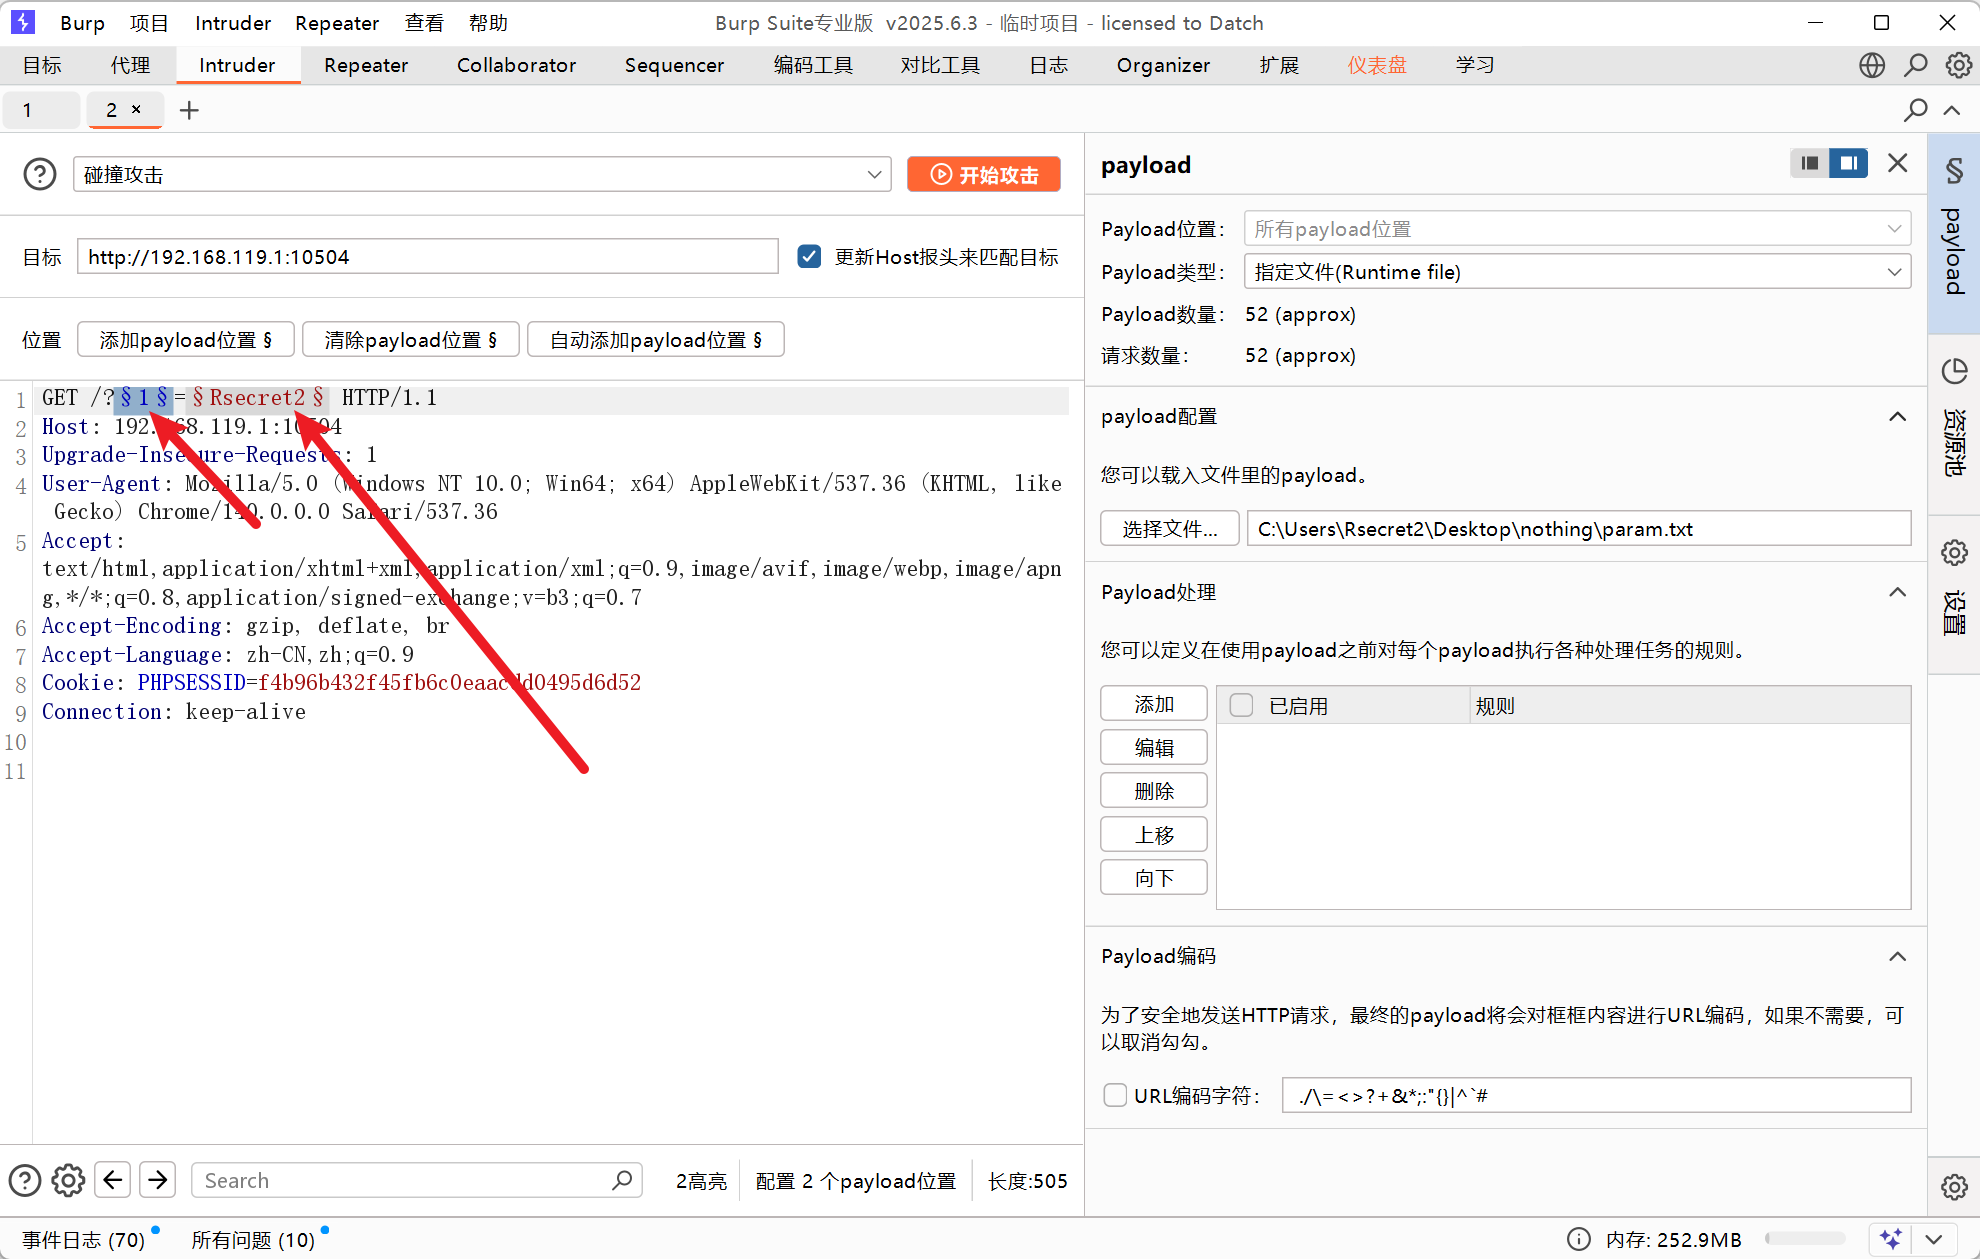Viewport: 1980px width, 1259px height.
Task: Enable the URL-encode characters checkbox
Action: pyautogui.click(x=1115, y=1095)
